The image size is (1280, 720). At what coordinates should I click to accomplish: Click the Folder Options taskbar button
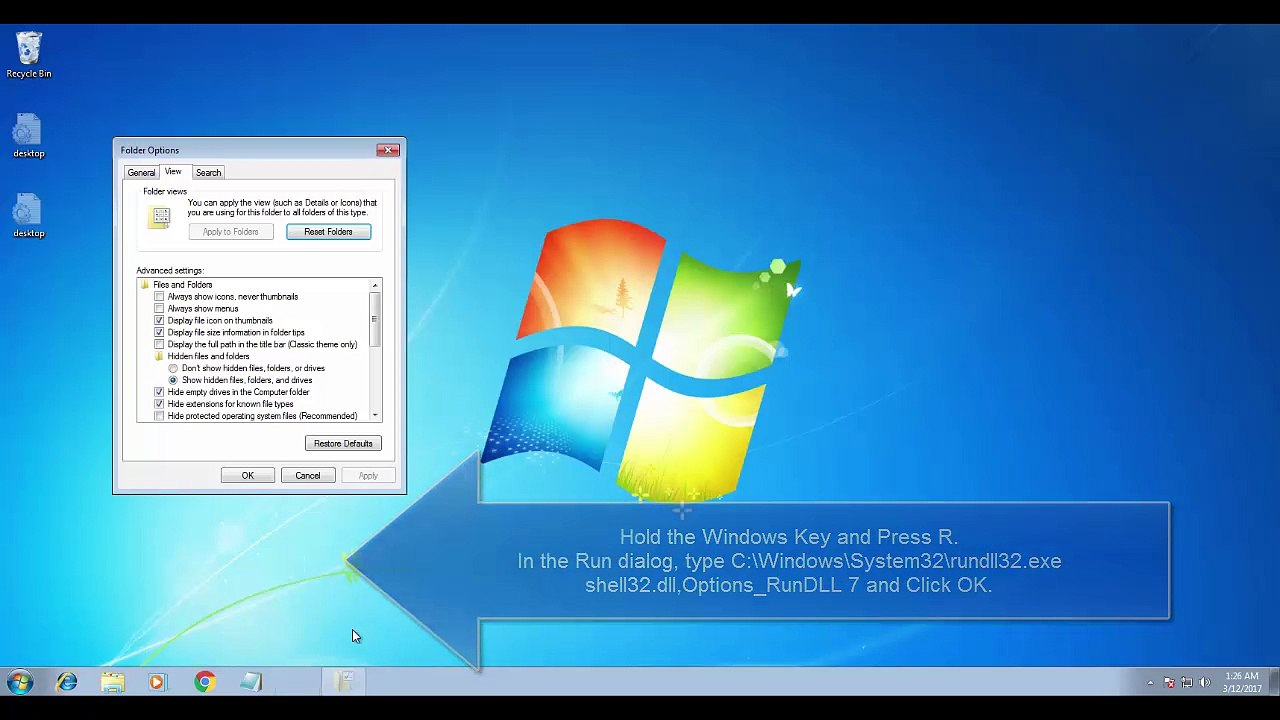(343, 682)
